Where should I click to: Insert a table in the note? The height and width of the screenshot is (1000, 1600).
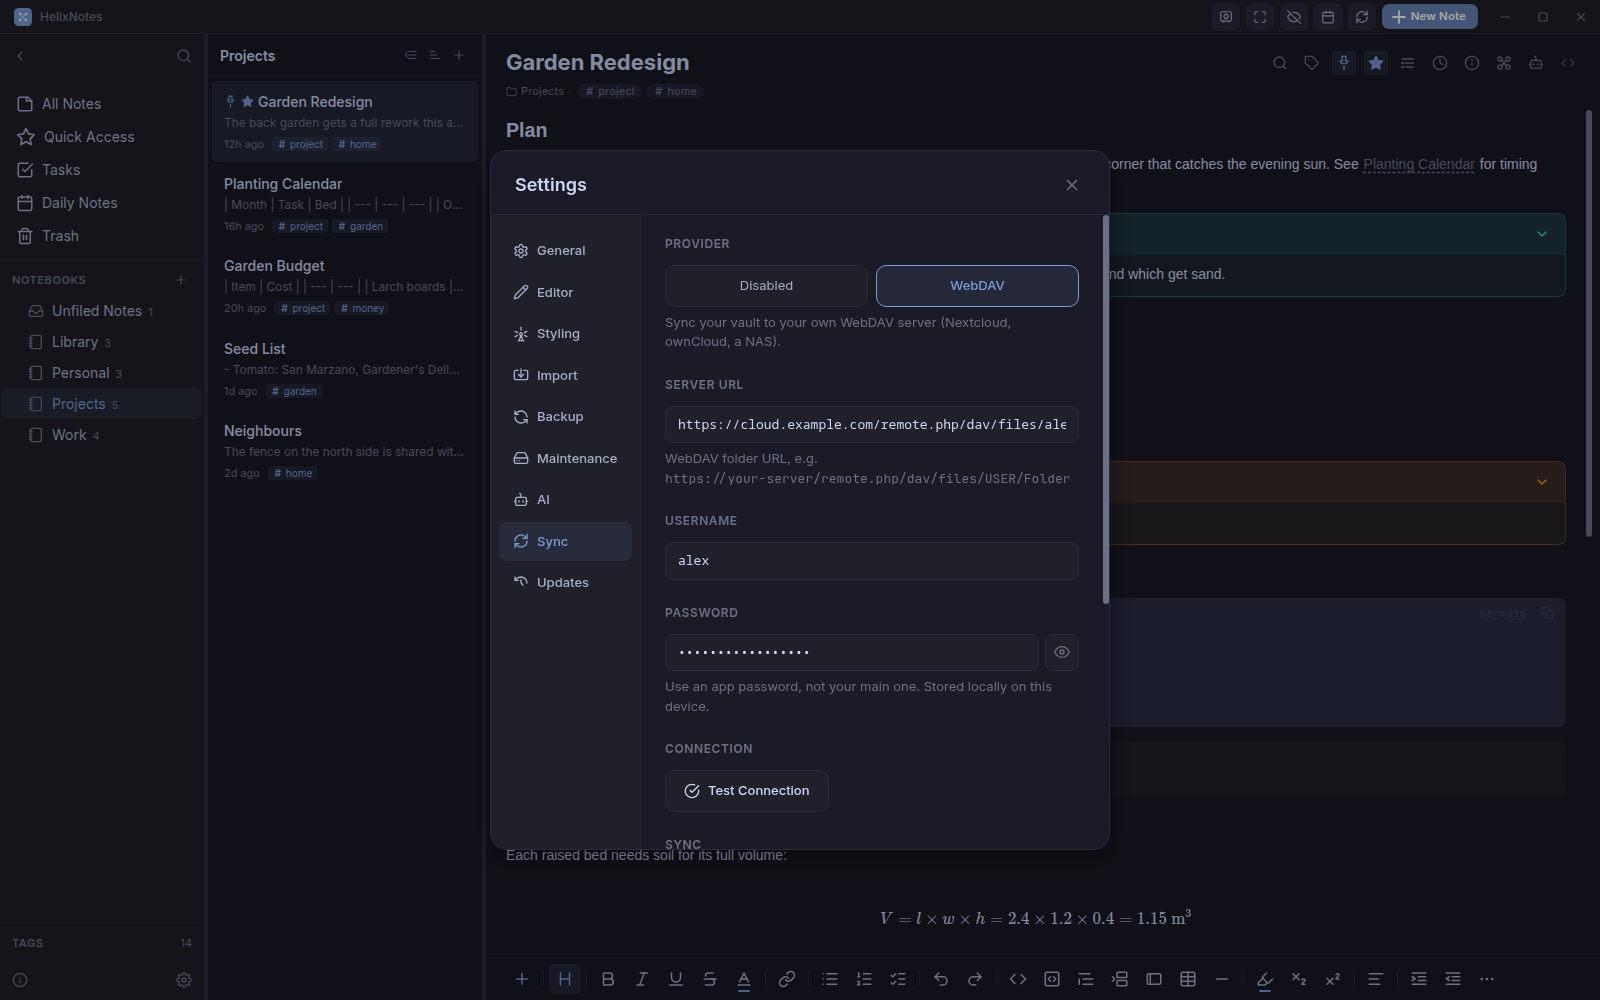pyautogui.click(x=1188, y=979)
